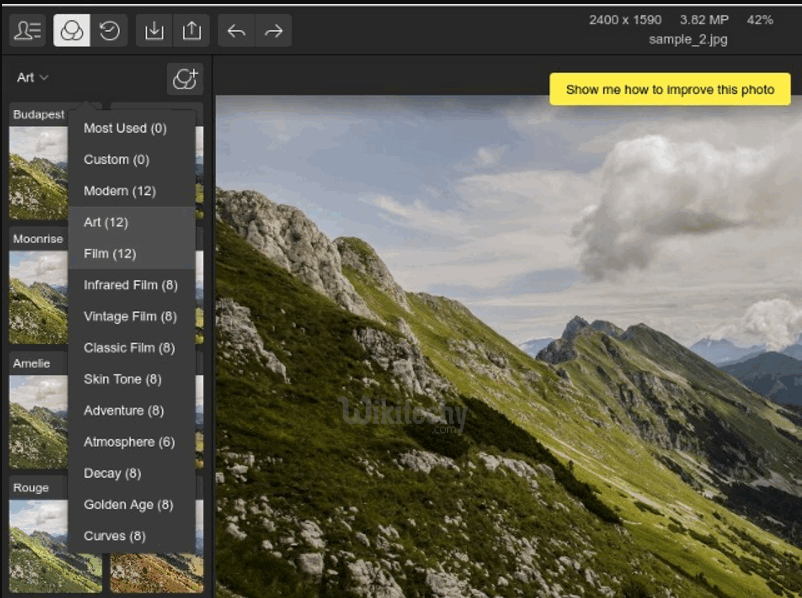
Task: Redo with the right arrow icon
Action: tap(273, 31)
